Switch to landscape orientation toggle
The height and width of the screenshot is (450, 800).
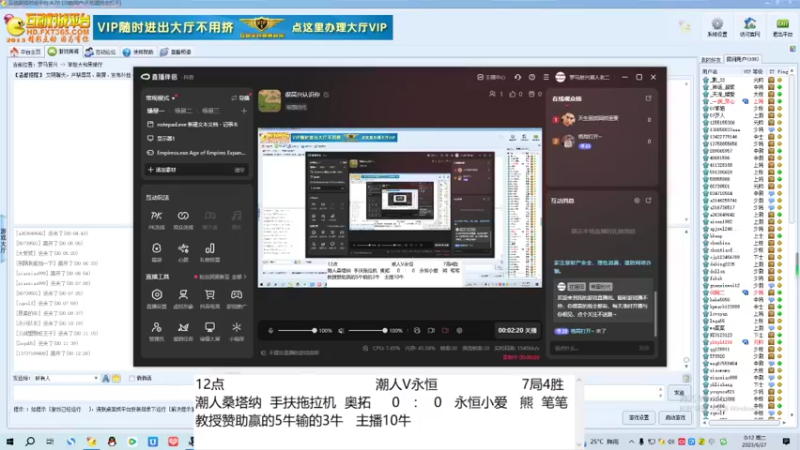tap(240, 98)
